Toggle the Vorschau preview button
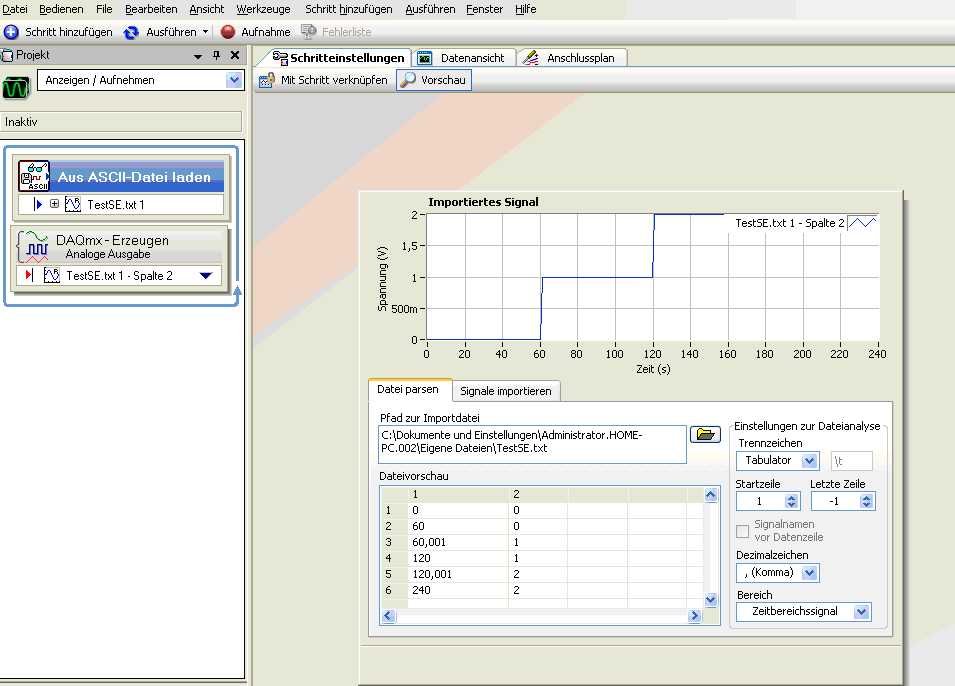Screen dimensions: 955x686 pos(434,80)
